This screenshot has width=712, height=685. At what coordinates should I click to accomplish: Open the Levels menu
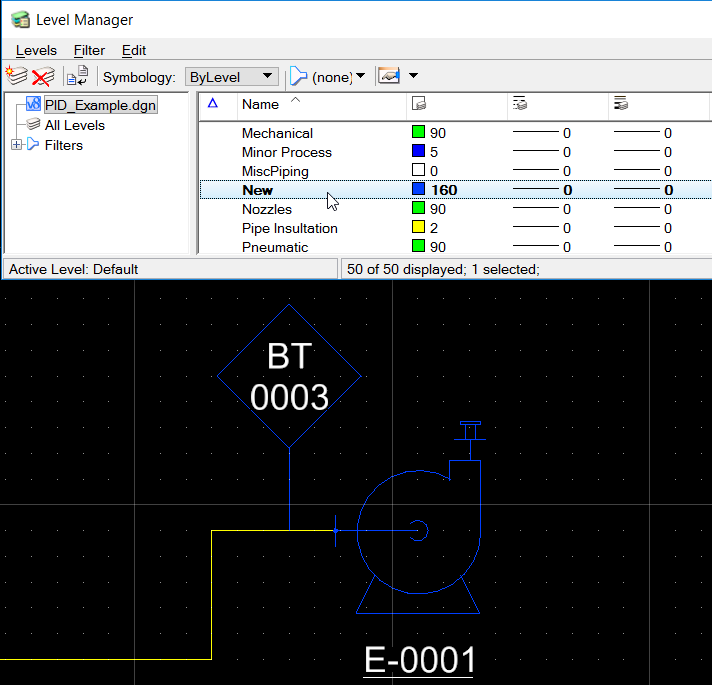point(36,50)
